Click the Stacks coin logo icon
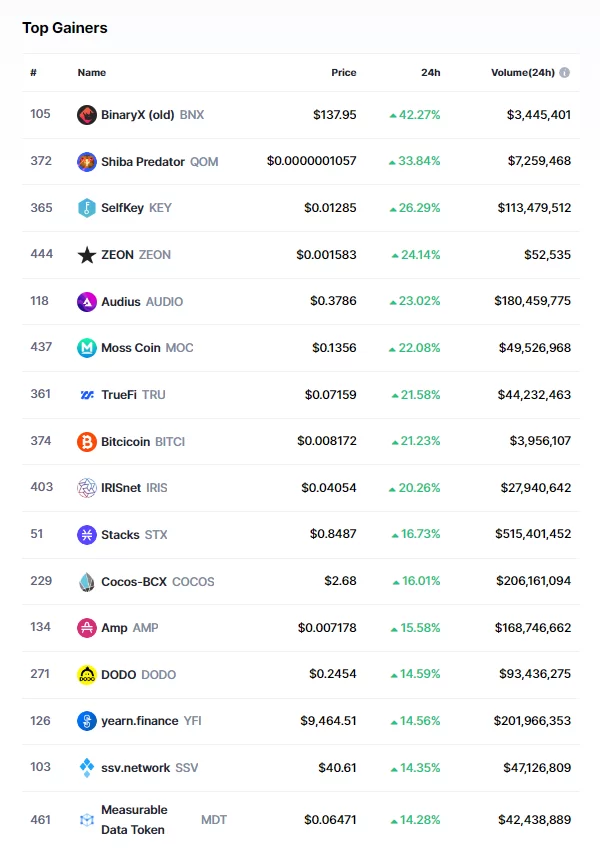Viewport: 600px width, 848px height. 87,535
